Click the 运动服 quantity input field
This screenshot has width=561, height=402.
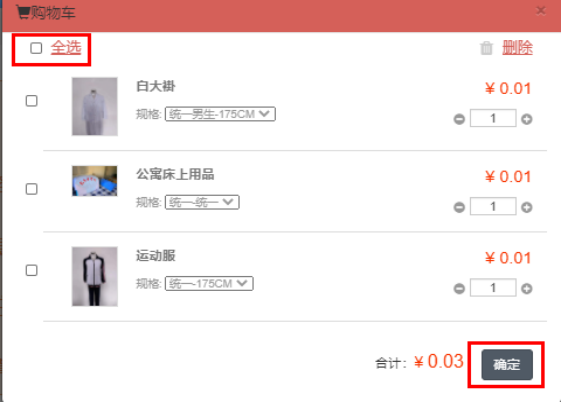pos(493,288)
